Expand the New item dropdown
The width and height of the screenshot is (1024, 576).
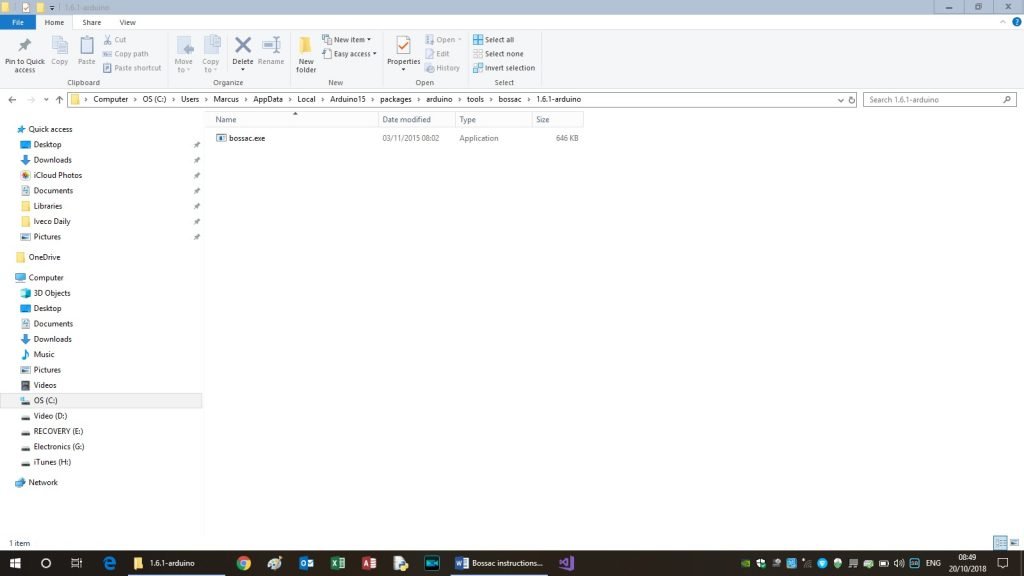pos(346,40)
